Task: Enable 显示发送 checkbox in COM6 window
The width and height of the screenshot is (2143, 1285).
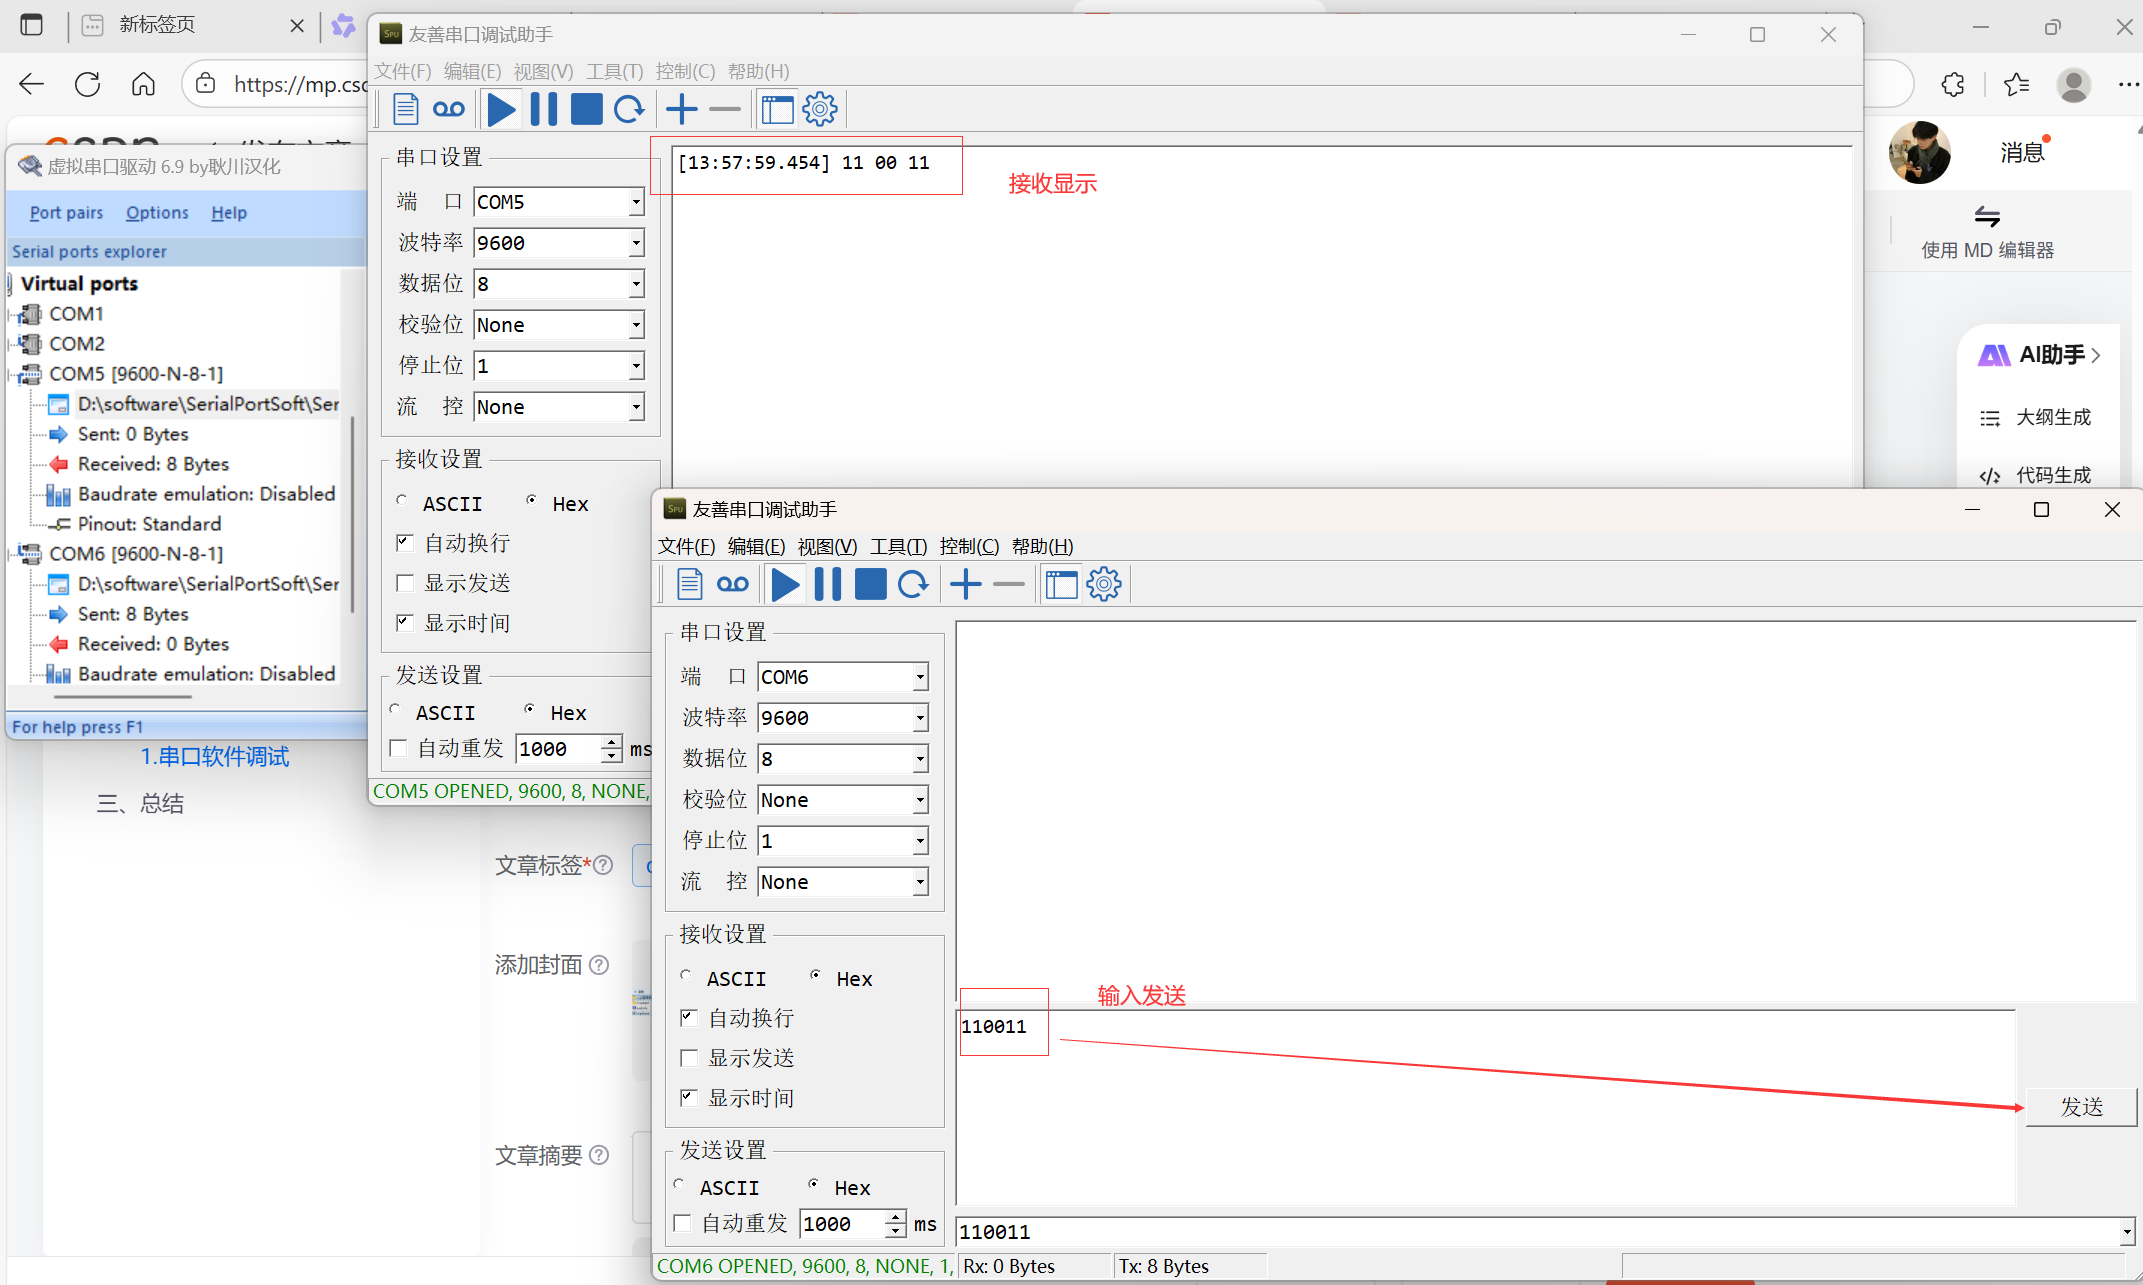Action: point(689,1058)
